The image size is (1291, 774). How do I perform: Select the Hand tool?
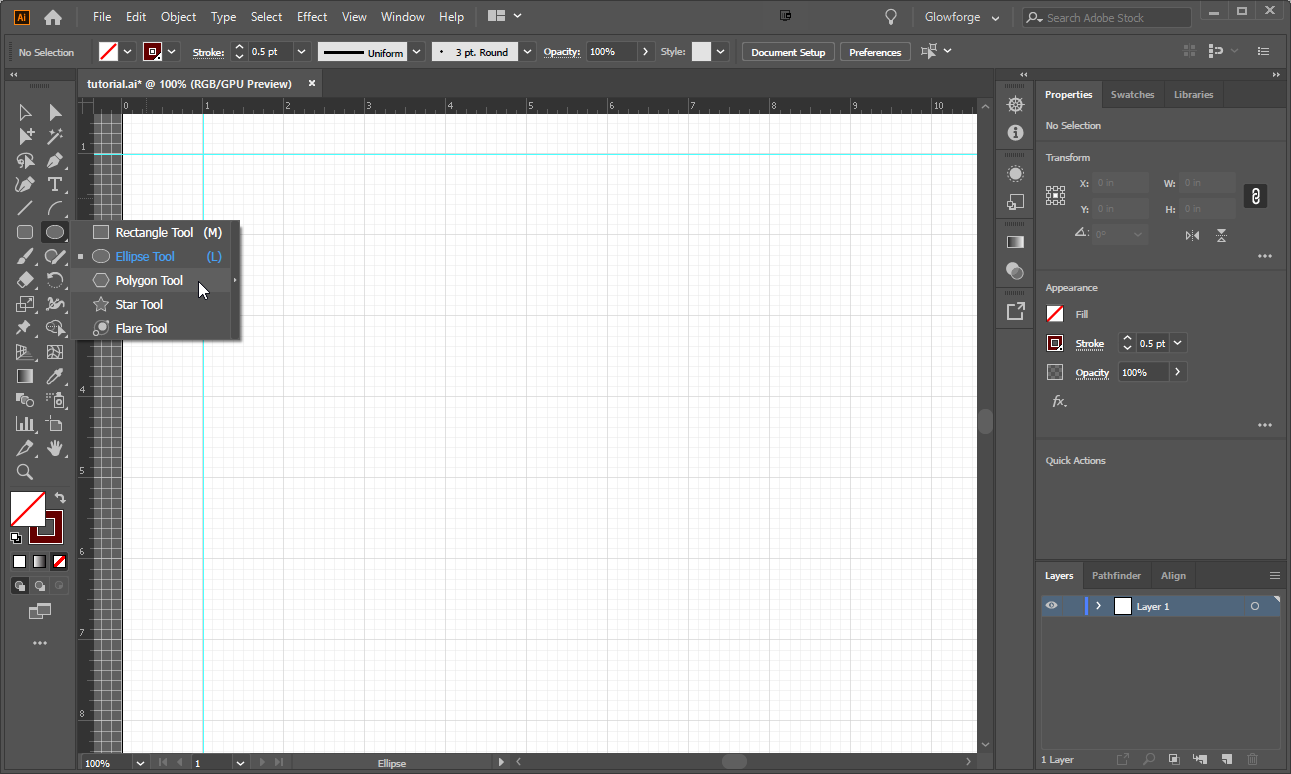55,448
